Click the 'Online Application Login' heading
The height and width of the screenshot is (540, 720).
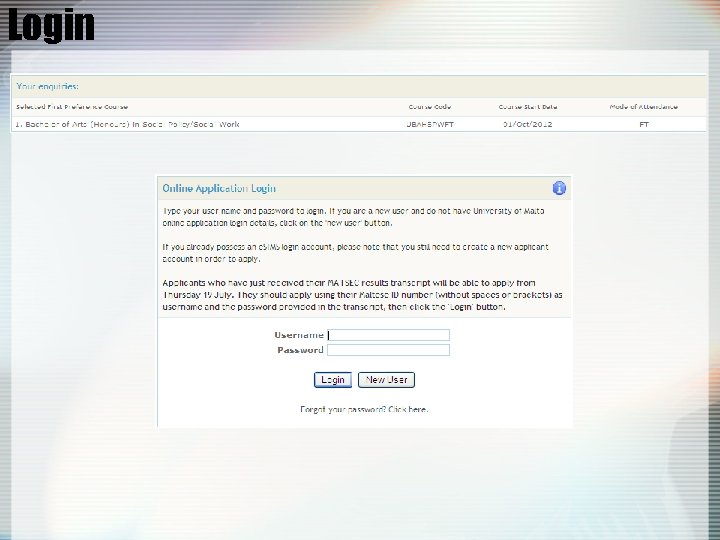click(x=219, y=188)
